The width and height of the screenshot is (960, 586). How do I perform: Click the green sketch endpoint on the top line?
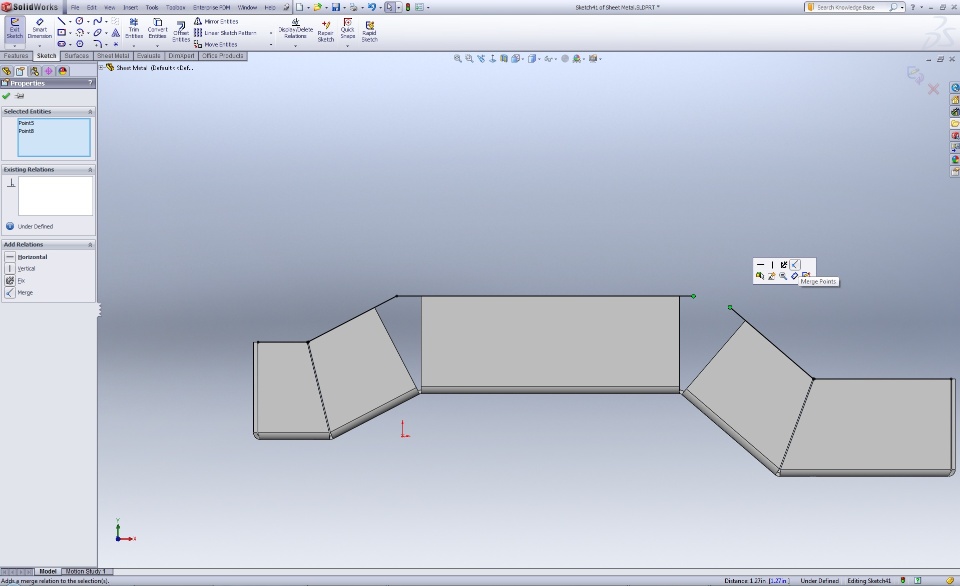[693, 296]
